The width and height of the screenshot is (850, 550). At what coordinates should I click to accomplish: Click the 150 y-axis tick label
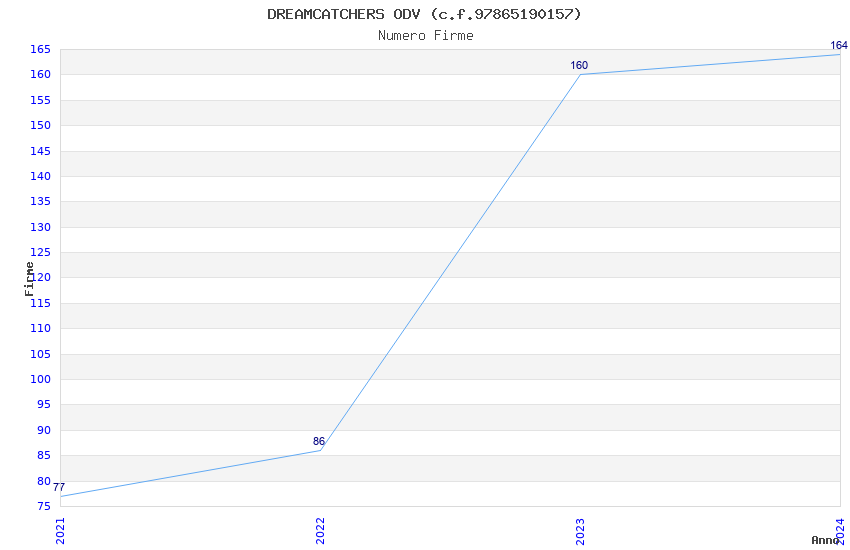tap(41, 126)
